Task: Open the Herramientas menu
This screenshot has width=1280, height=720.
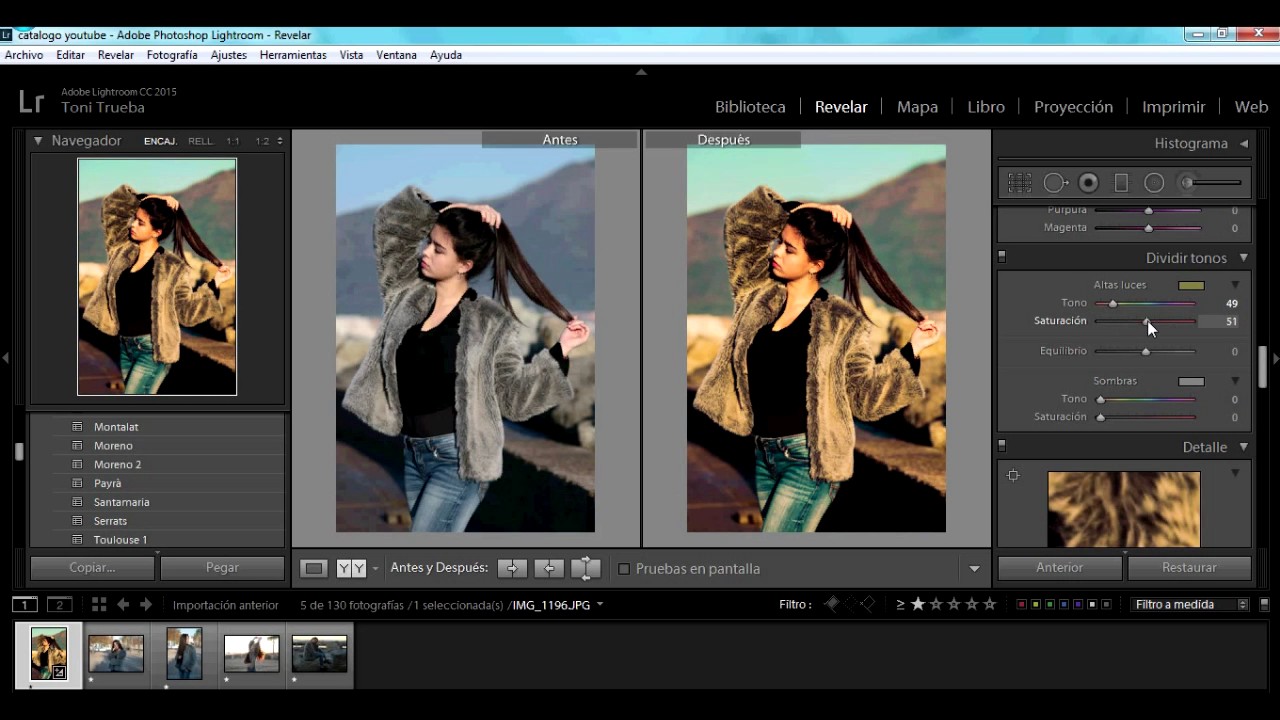Action: tap(293, 55)
